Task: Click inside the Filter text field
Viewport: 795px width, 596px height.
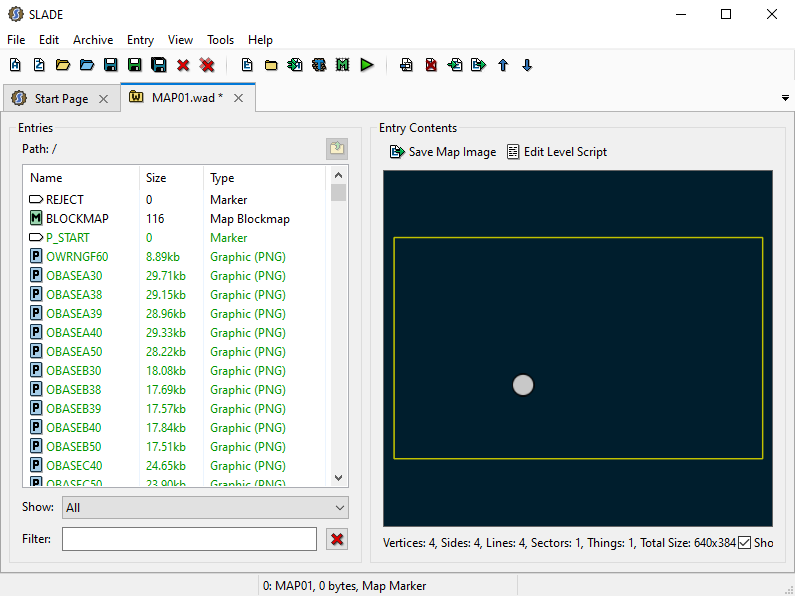Action: (189, 539)
